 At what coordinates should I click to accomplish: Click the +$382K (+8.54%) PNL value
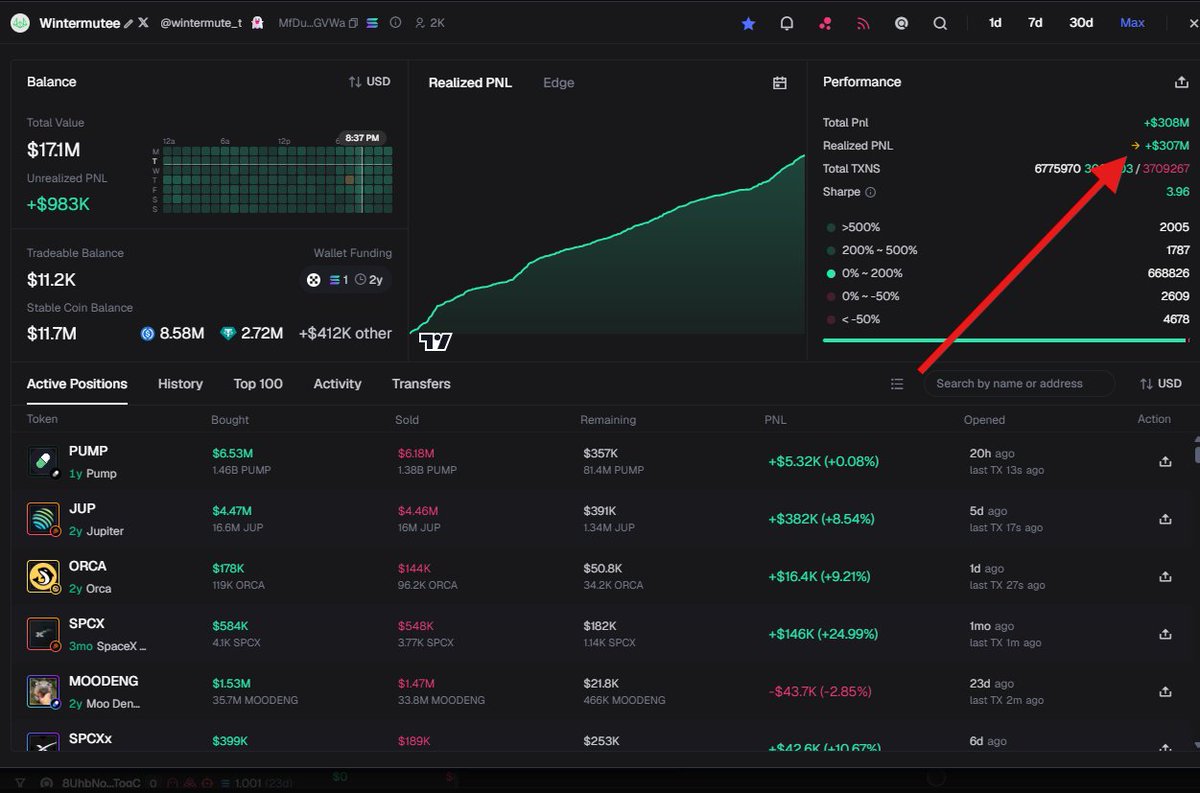point(821,519)
